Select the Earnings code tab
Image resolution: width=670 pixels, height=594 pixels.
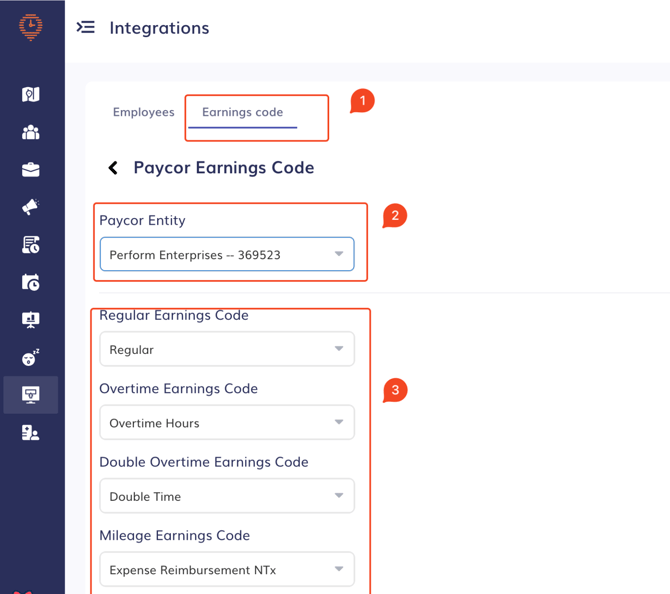(242, 112)
